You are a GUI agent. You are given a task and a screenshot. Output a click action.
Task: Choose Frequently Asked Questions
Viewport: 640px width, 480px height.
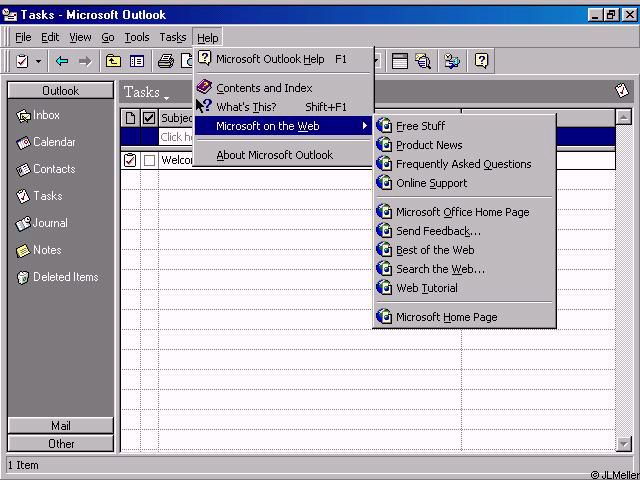coord(464,164)
